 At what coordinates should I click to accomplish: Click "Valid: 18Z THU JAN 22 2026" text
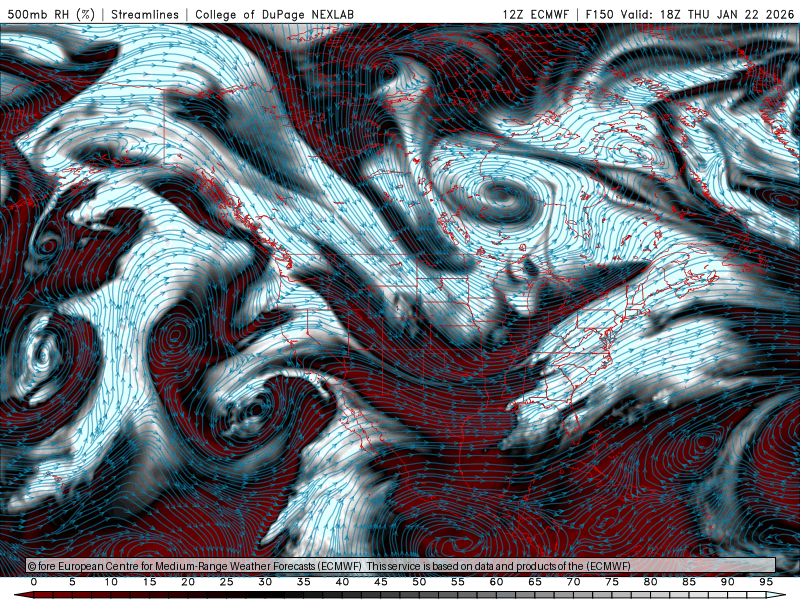[x=707, y=14]
